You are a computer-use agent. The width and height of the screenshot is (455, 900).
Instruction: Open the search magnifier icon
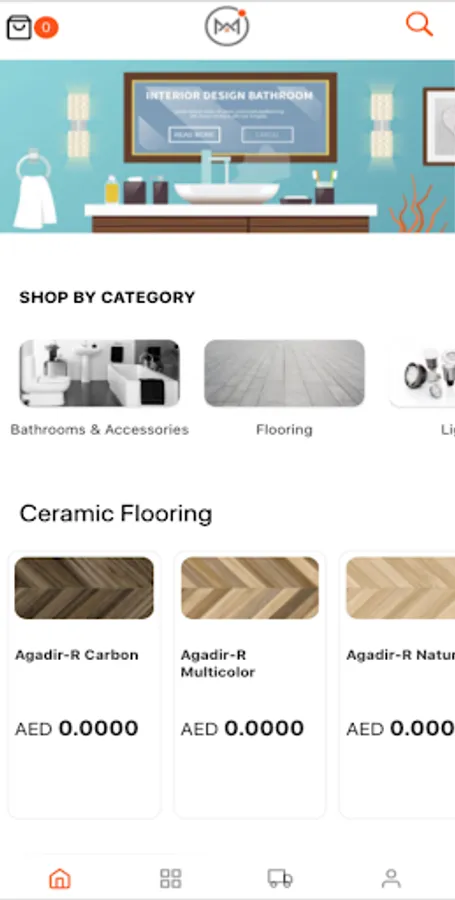point(419,24)
